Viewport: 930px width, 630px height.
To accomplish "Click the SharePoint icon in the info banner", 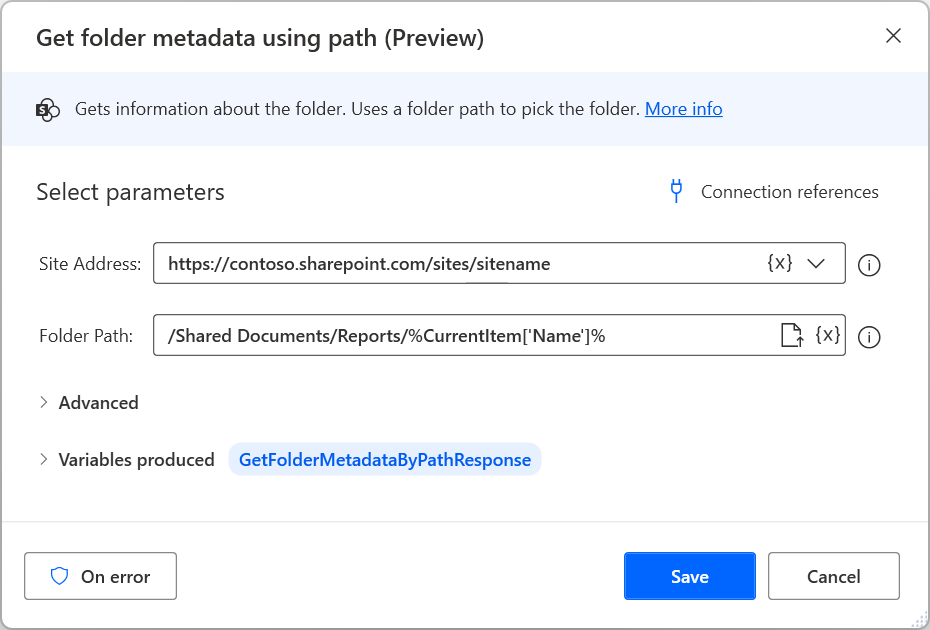I will pos(48,110).
